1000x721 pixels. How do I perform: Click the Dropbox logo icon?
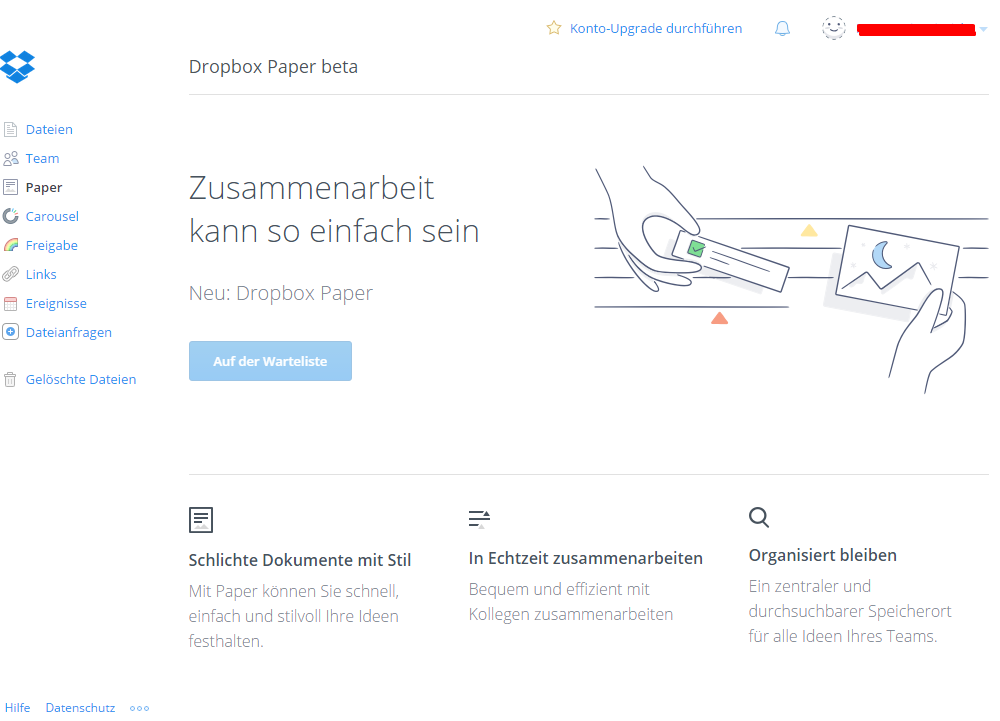coord(18,66)
